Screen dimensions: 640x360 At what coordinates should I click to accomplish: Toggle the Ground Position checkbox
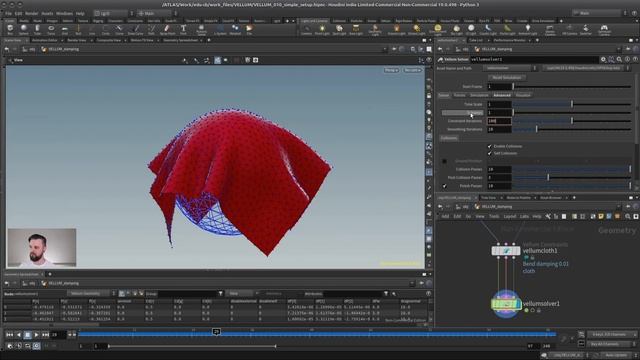pos(444,161)
